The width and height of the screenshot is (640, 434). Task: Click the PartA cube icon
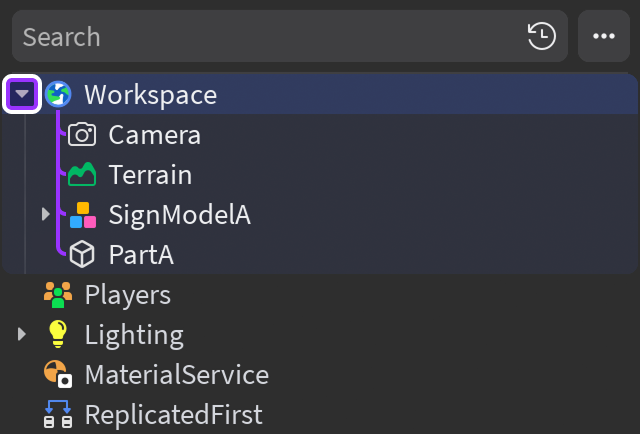pos(82,254)
